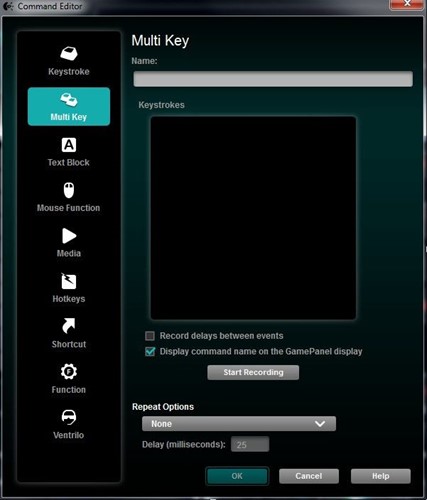Open the Help button
The width and height of the screenshot is (427, 500).
[x=380, y=476]
